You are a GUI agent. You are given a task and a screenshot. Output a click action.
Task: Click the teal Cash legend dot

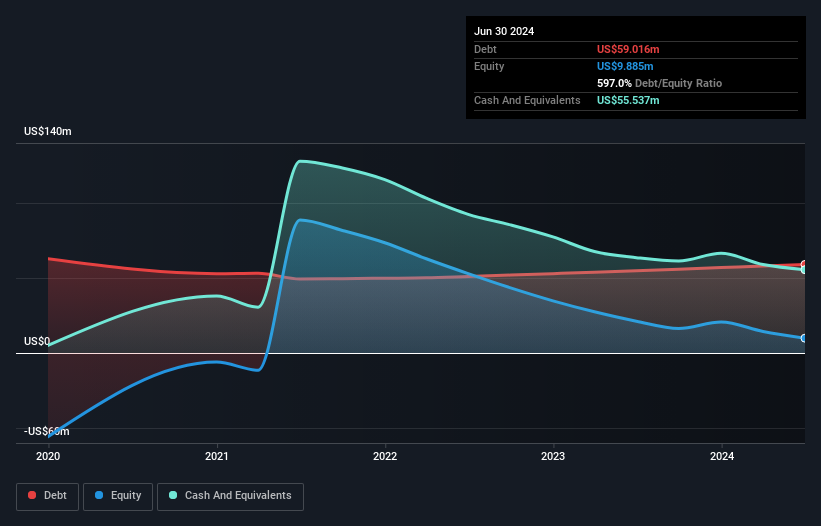pos(173,495)
